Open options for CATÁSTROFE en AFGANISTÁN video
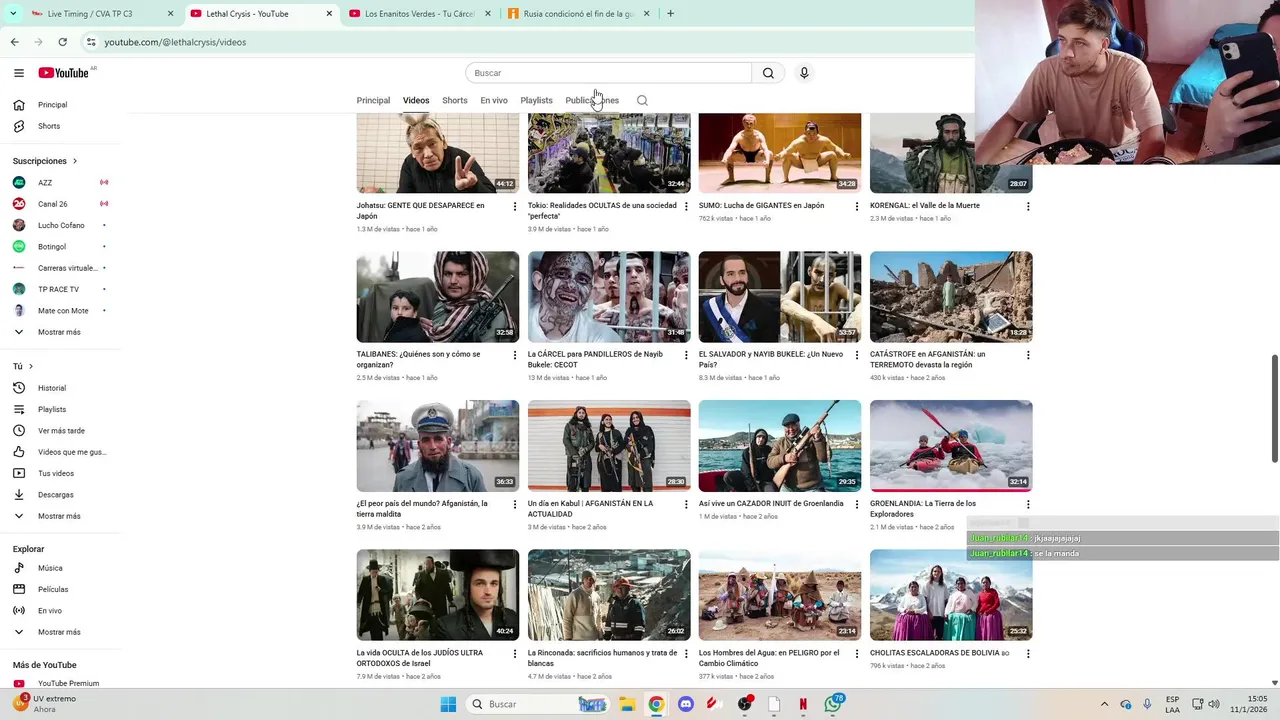The width and height of the screenshot is (1280, 720). [1028, 355]
